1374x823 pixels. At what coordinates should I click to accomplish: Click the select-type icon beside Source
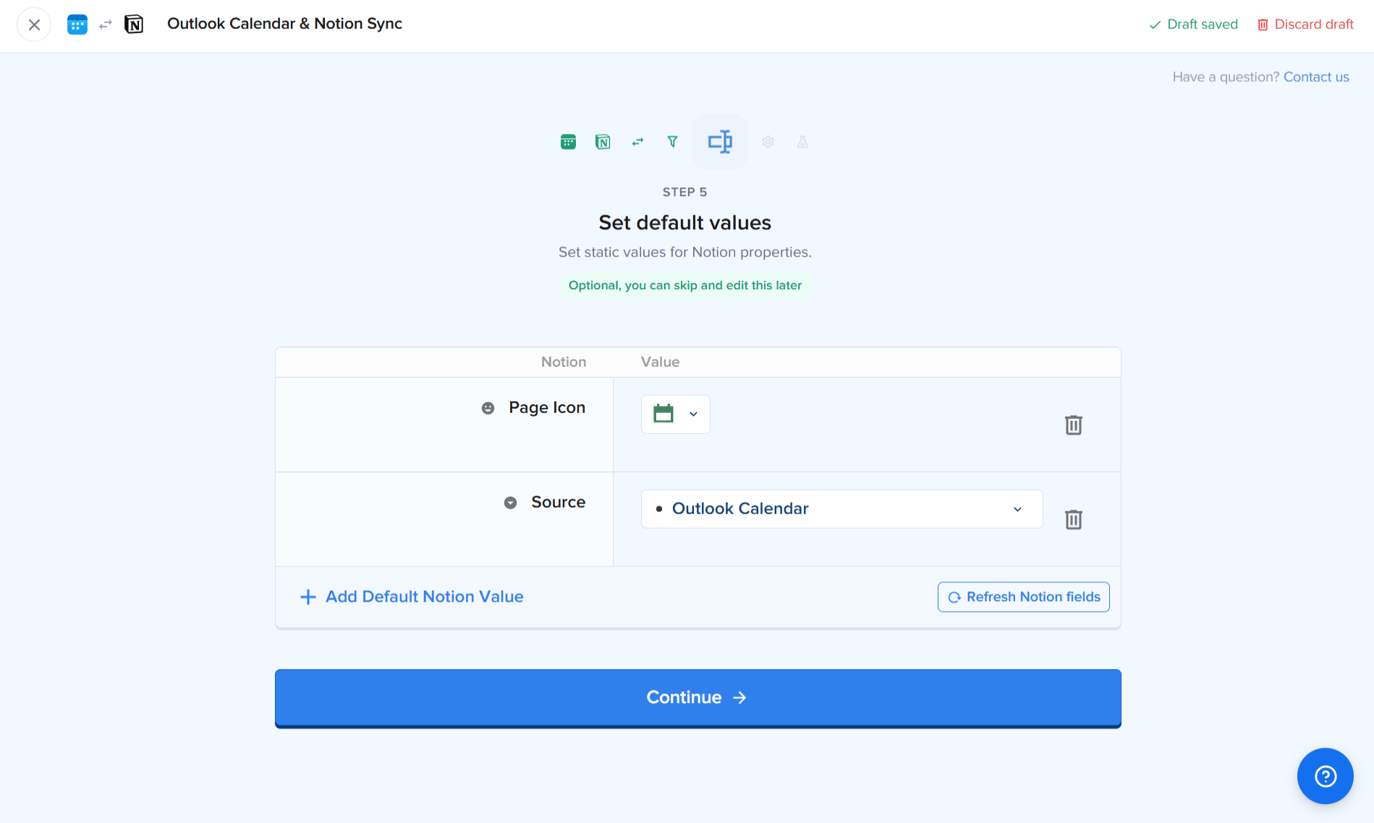click(x=510, y=503)
